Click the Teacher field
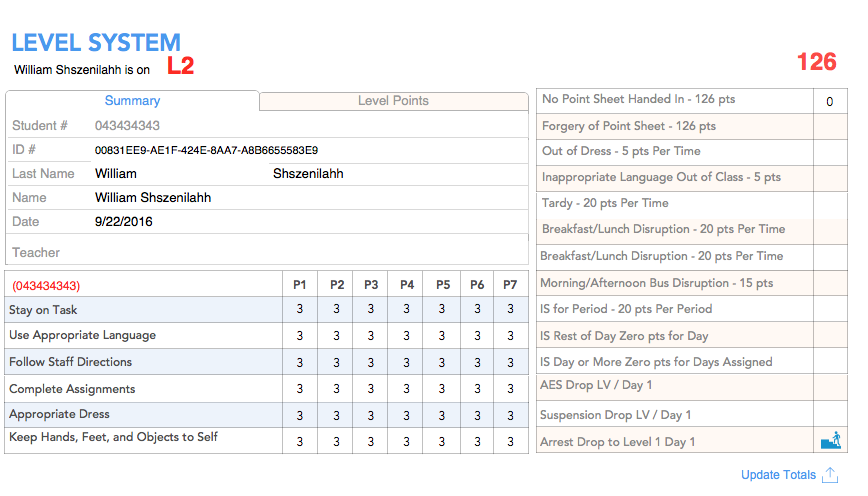This screenshot has width=868, height=496. [x=310, y=252]
